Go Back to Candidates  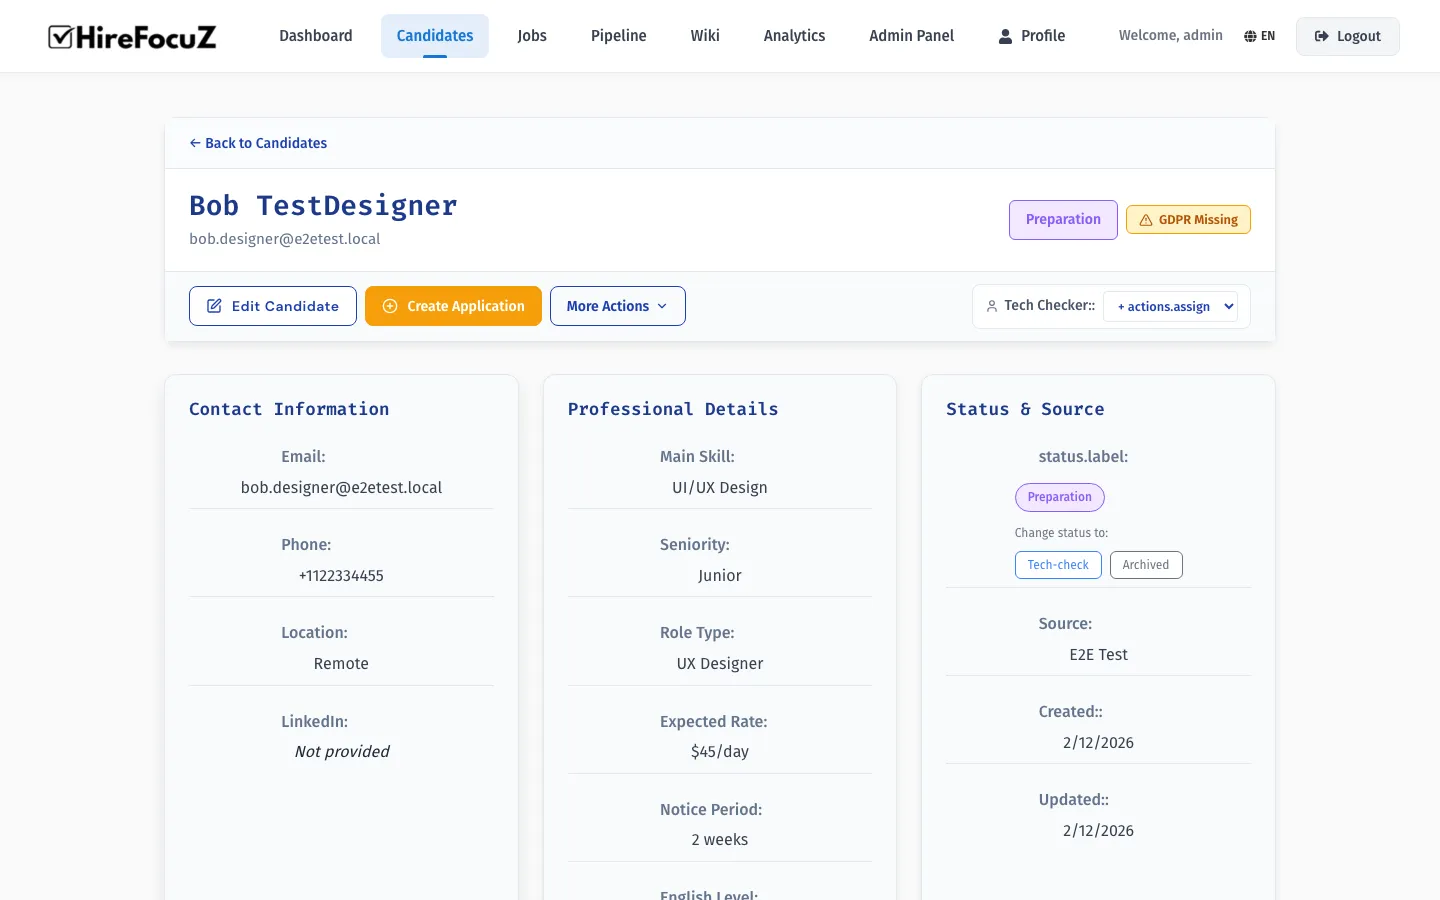(x=257, y=143)
